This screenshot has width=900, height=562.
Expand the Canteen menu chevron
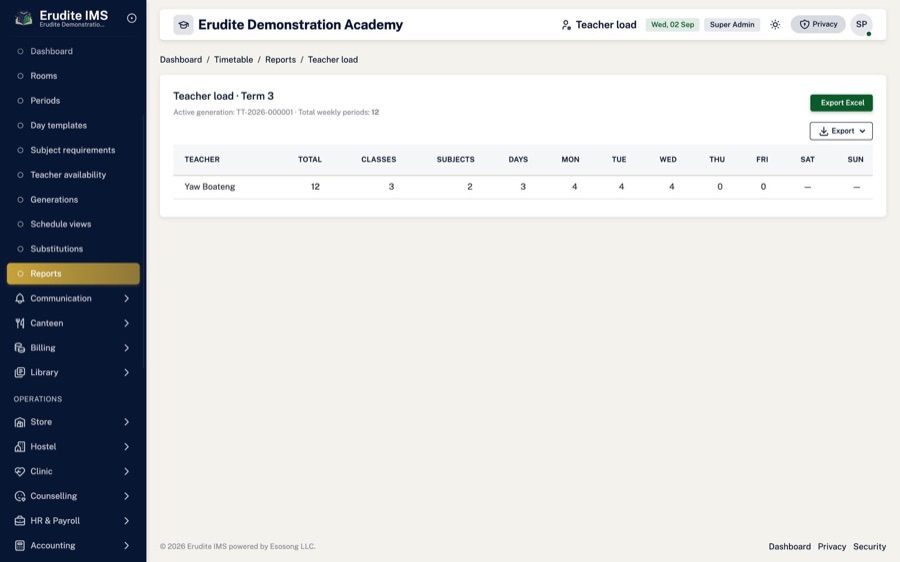(x=126, y=323)
